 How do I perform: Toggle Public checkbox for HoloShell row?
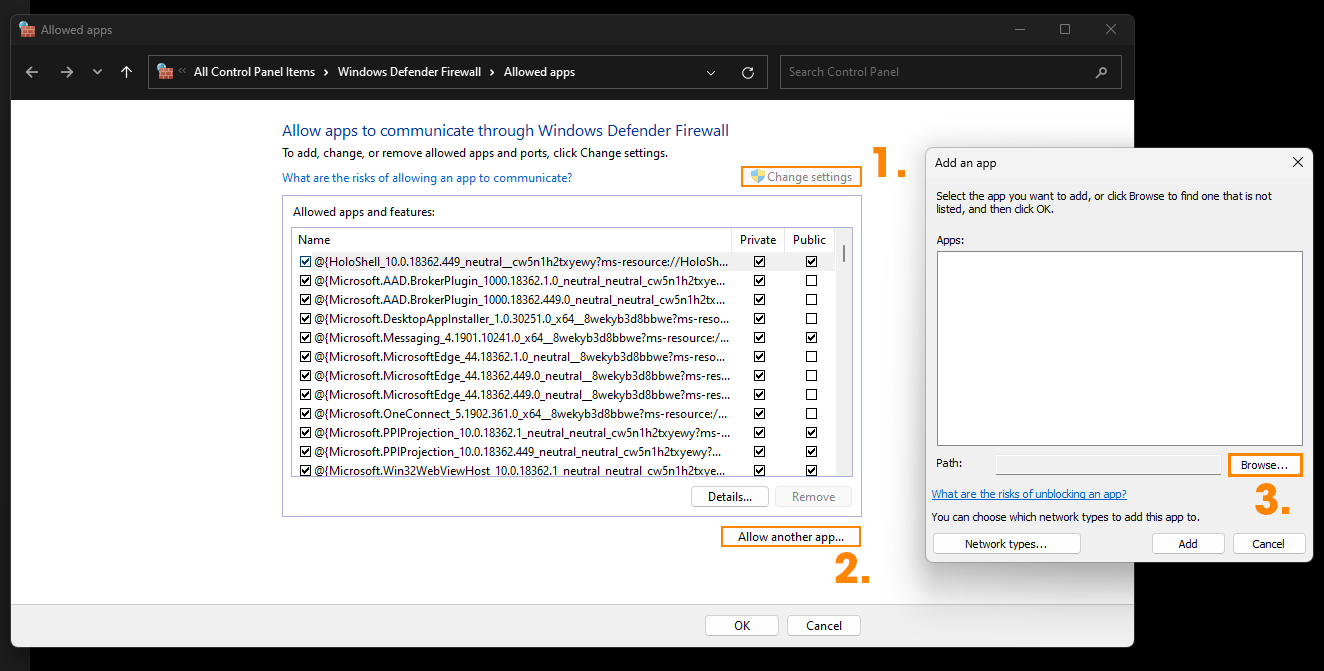click(x=811, y=262)
